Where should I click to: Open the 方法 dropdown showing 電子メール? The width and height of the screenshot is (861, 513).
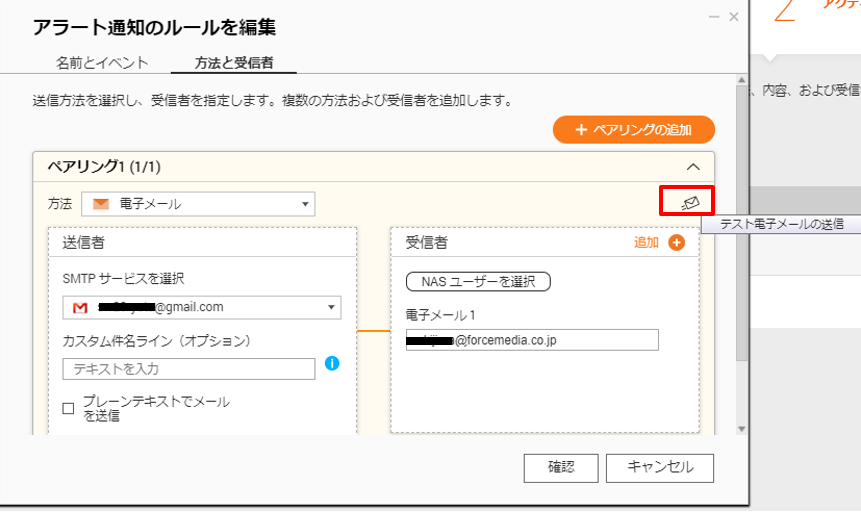pyautogui.click(x=198, y=204)
